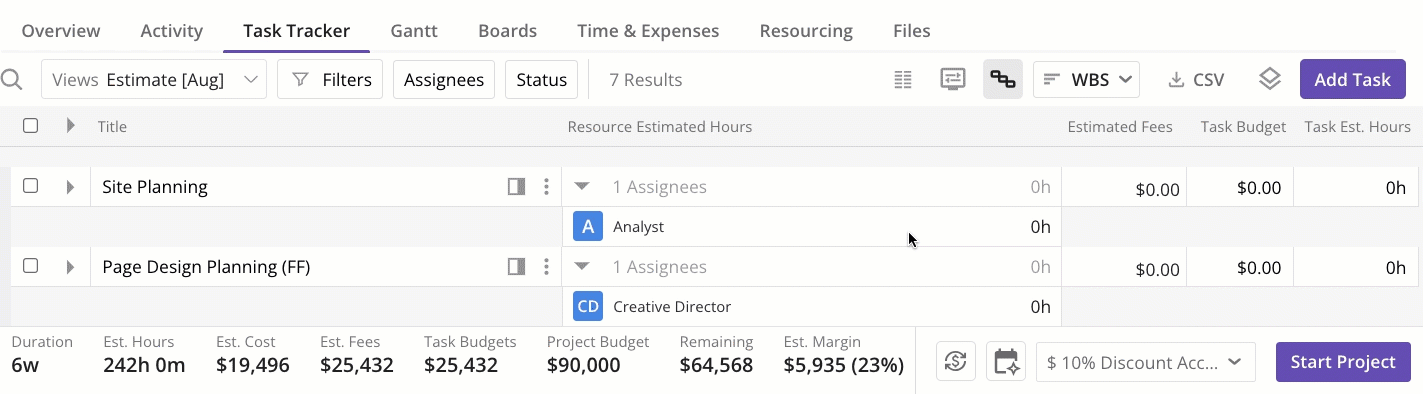Click the Task Budget column header

pos(1244,127)
